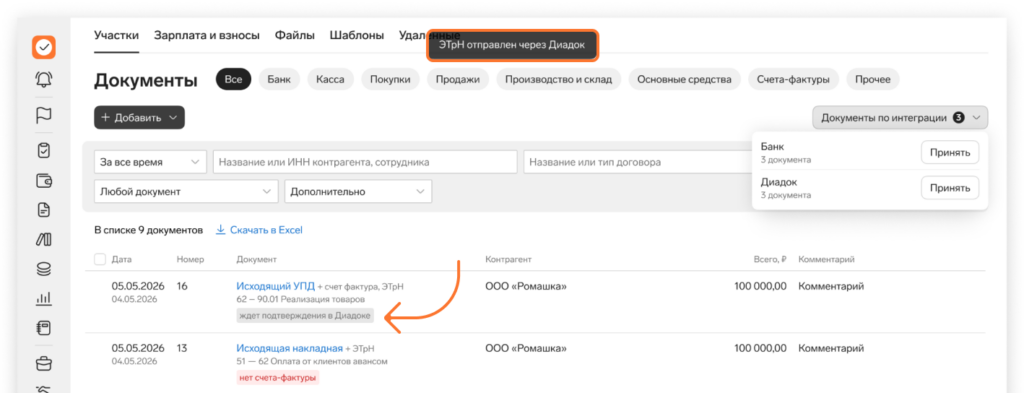Click the В списке 9 документов text
The width and height of the screenshot is (1024, 393).
(x=149, y=230)
